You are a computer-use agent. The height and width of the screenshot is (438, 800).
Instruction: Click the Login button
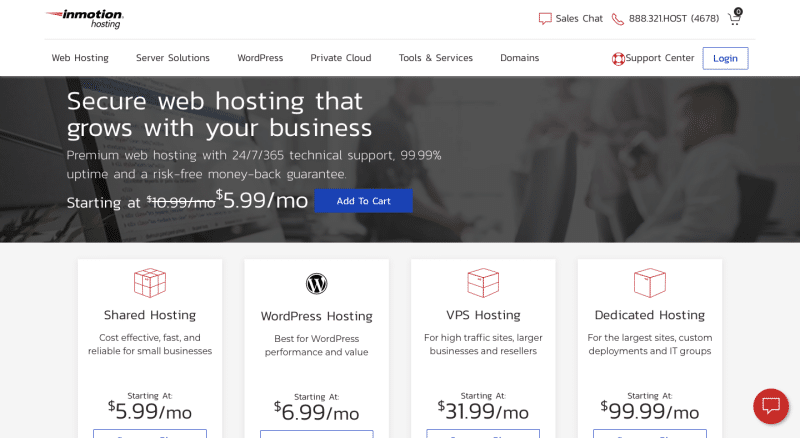pos(725,58)
